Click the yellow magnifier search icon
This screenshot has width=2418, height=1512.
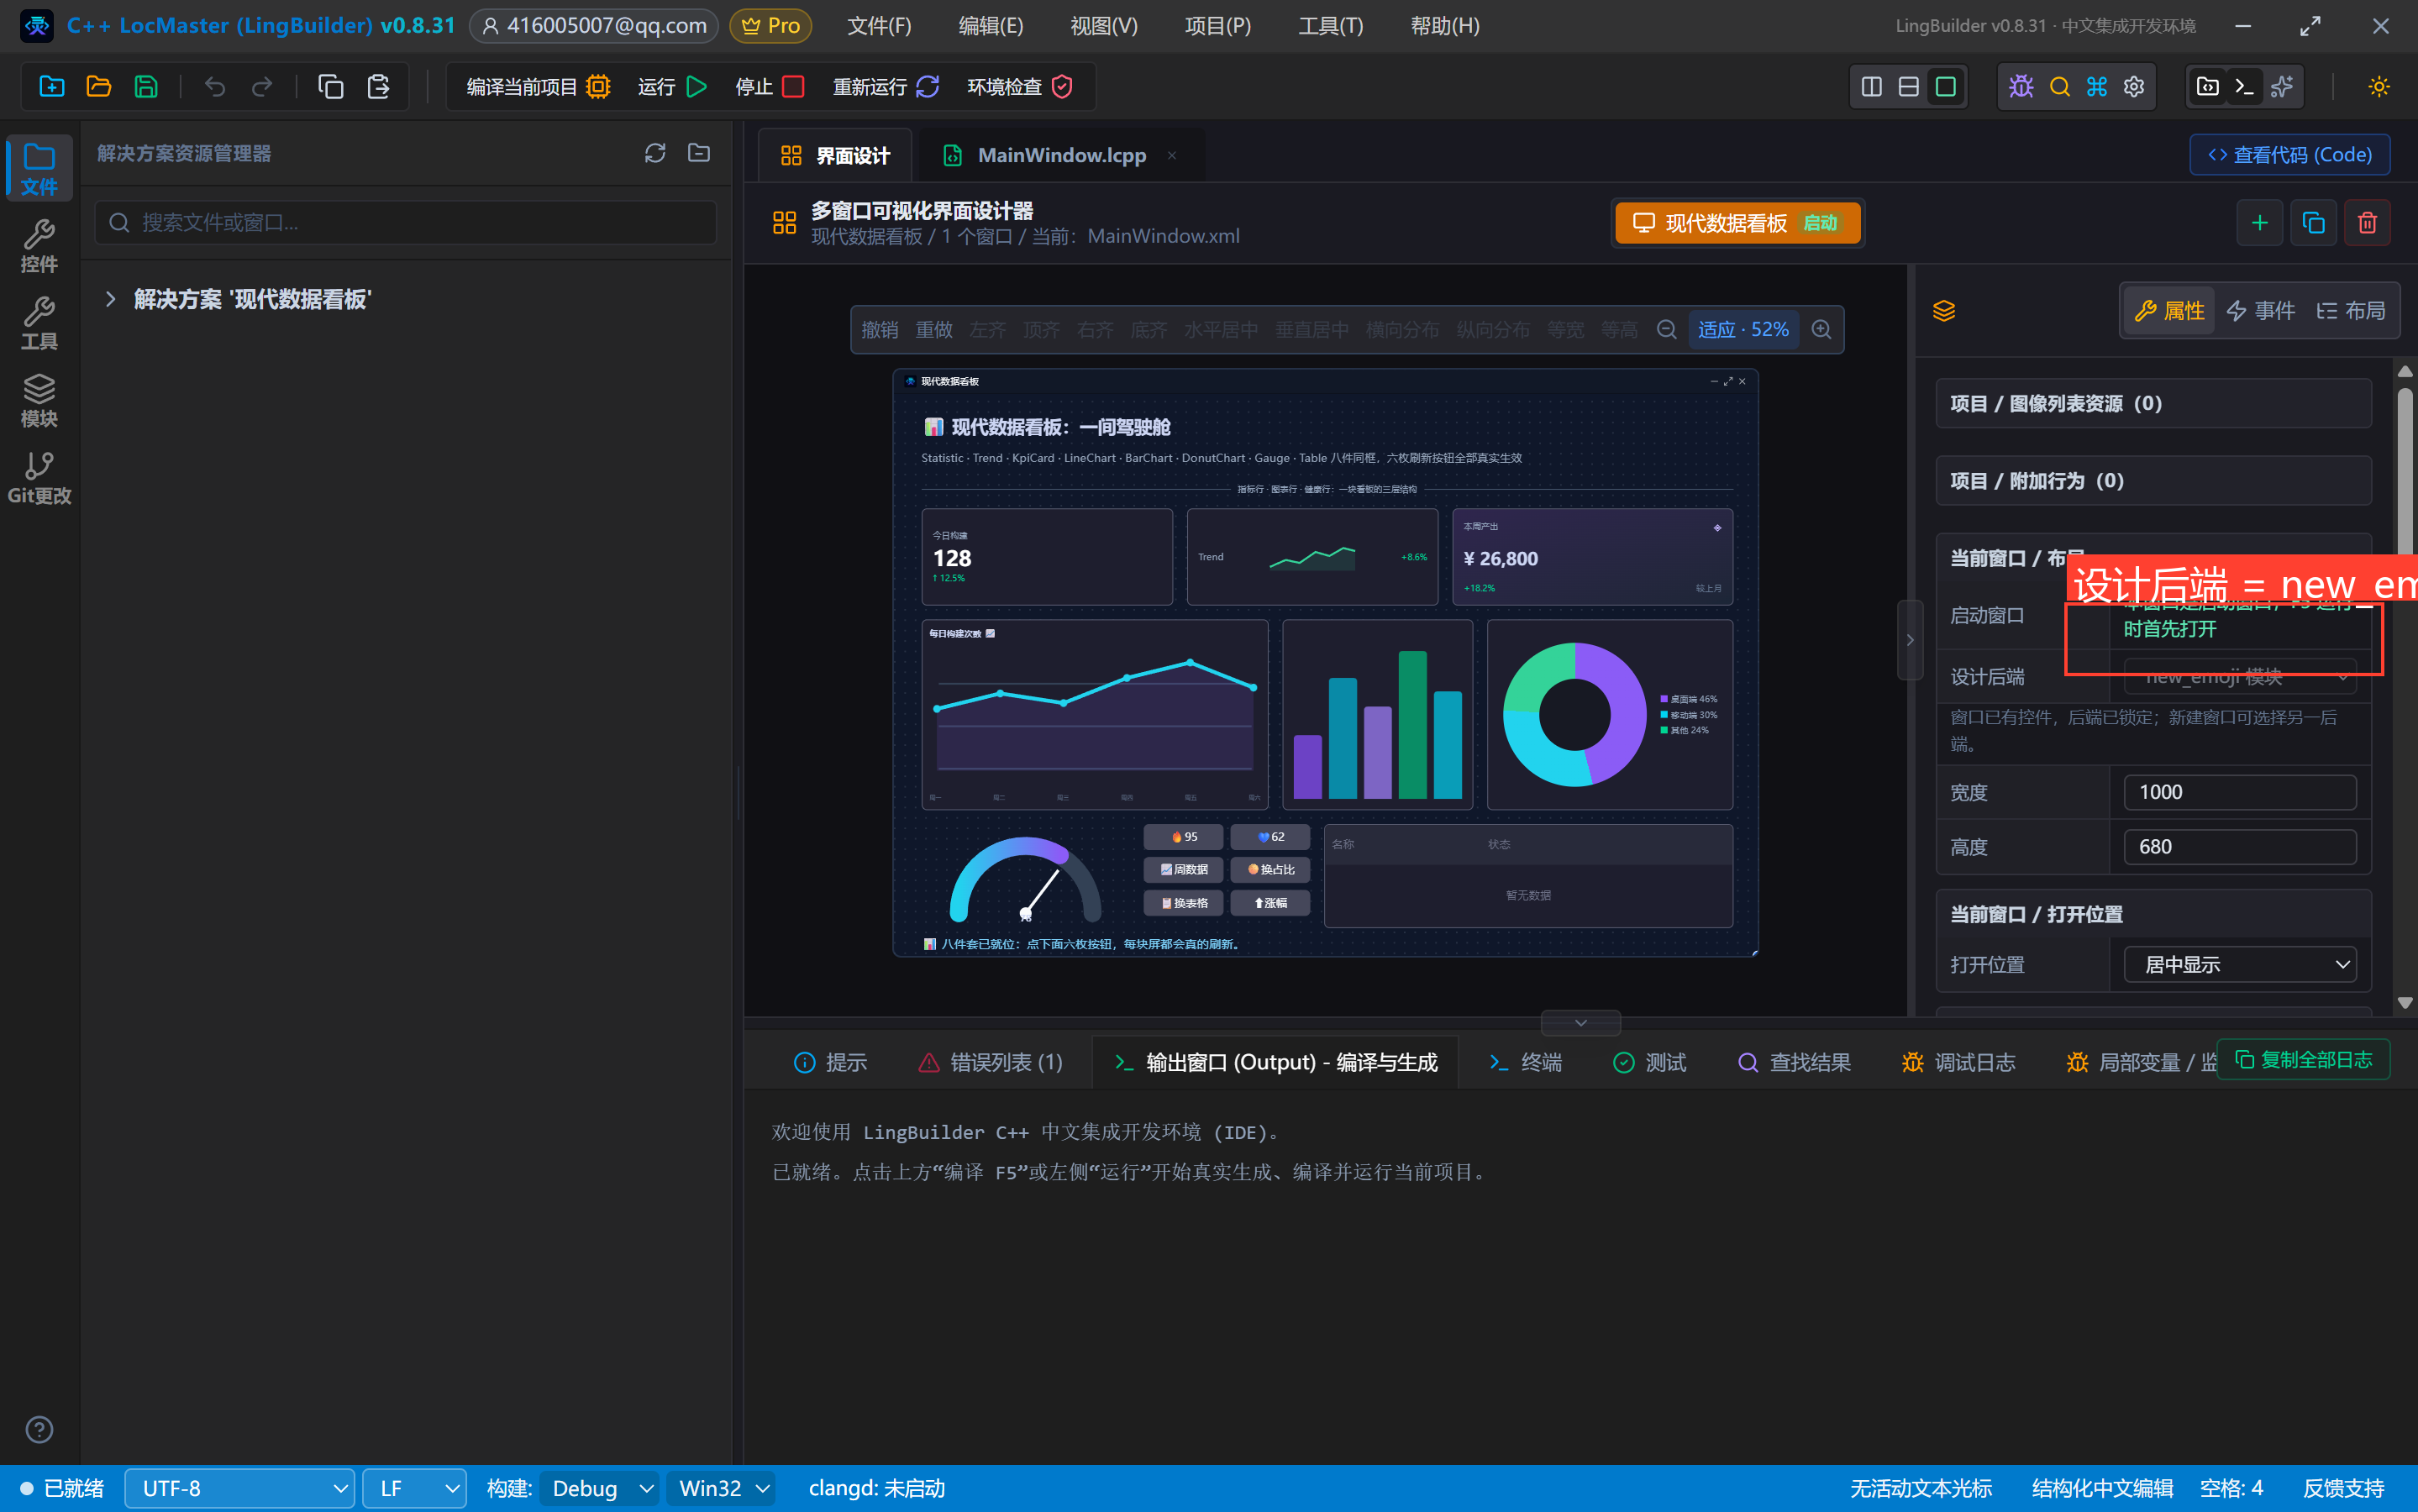(x=2059, y=87)
